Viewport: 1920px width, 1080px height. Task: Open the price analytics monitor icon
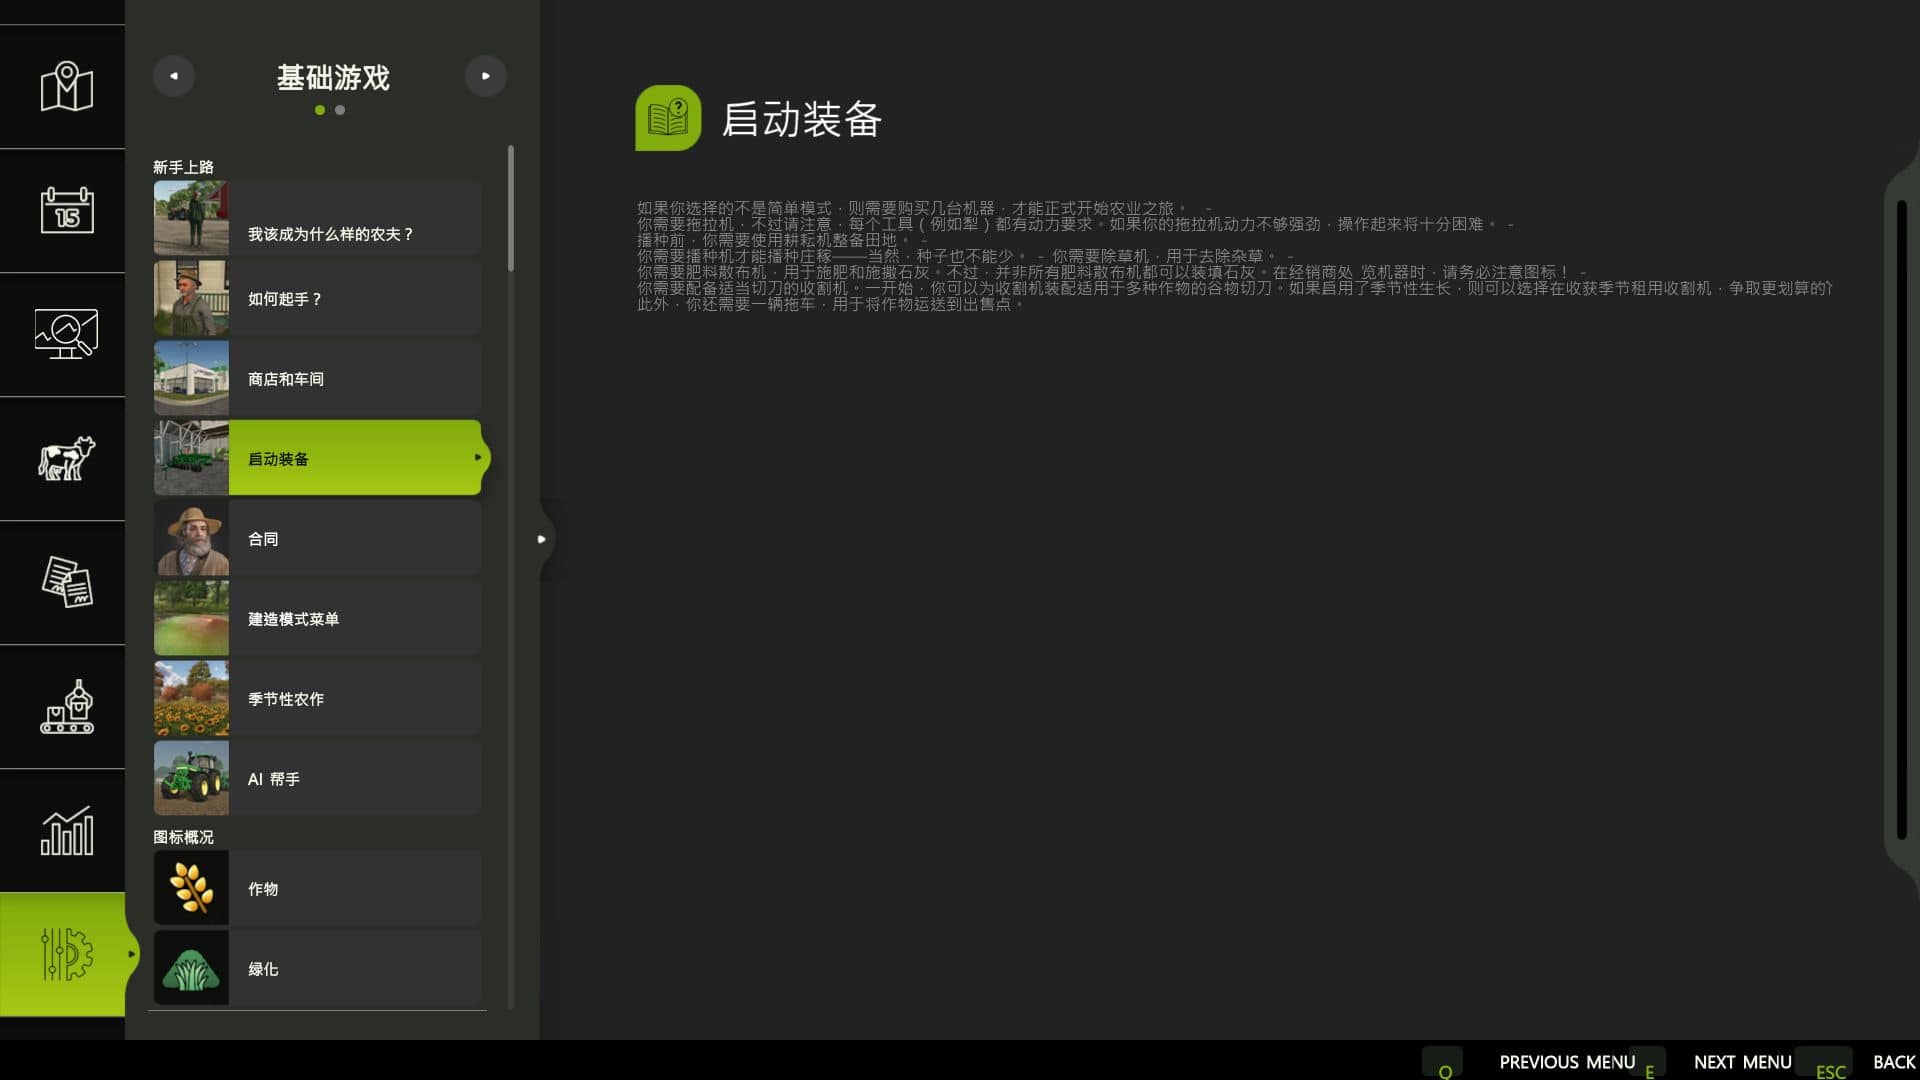(66, 334)
